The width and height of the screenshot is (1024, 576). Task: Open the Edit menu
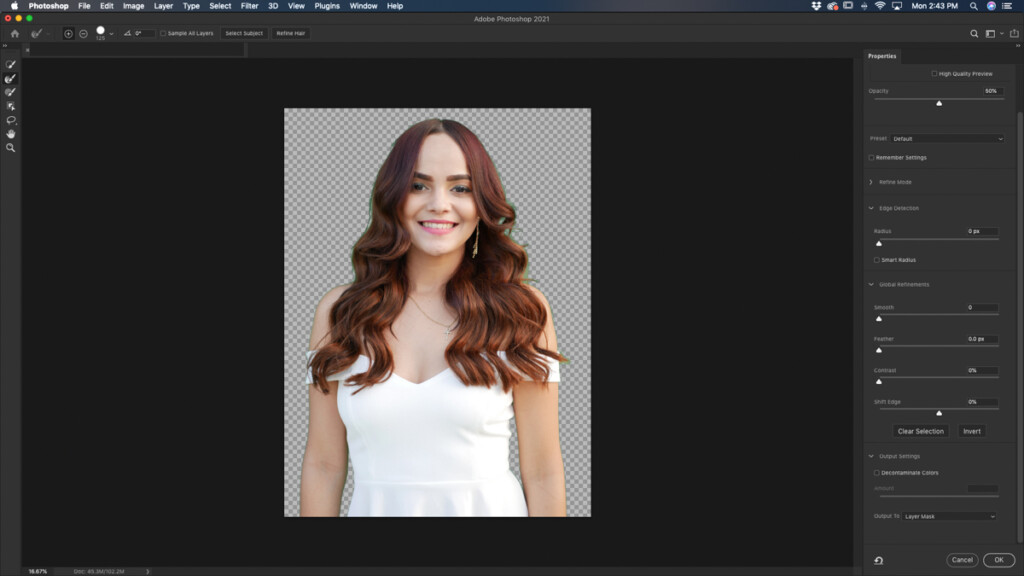tap(106, 6)
